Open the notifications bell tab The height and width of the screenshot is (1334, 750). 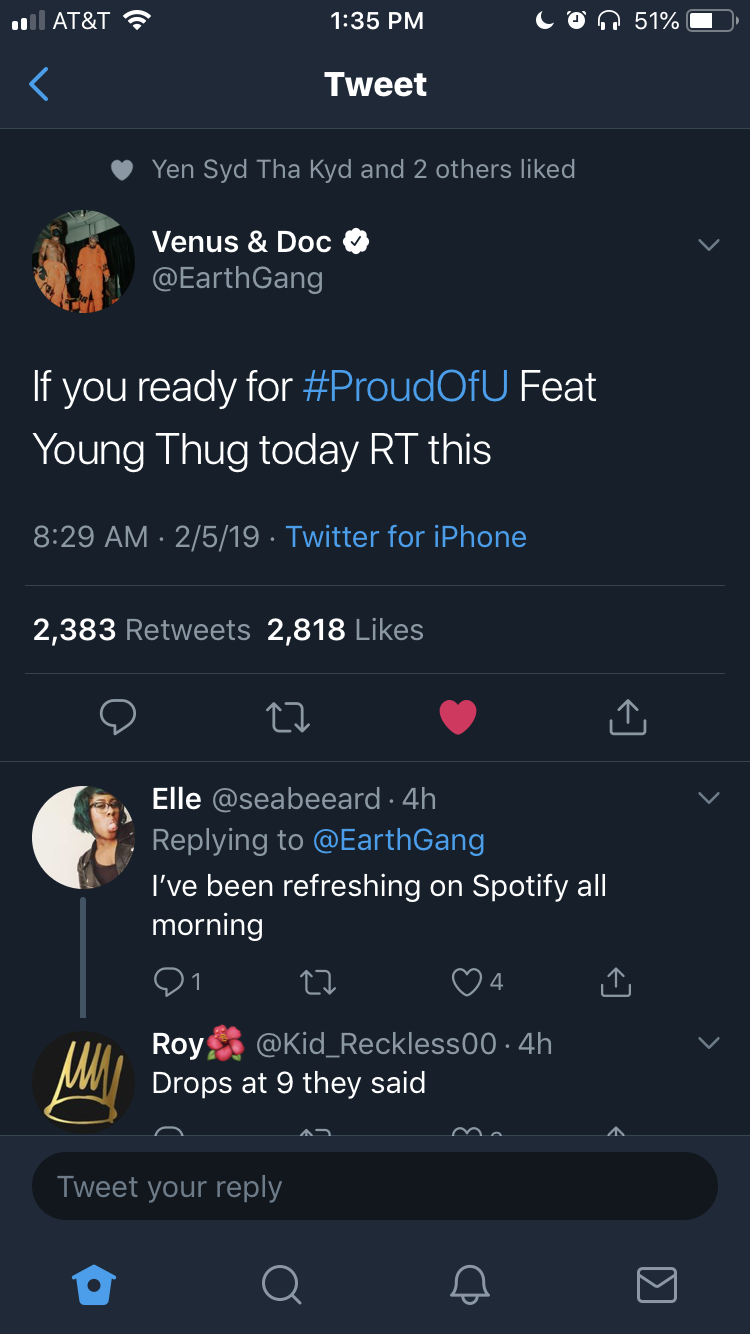coord(469,1284)
